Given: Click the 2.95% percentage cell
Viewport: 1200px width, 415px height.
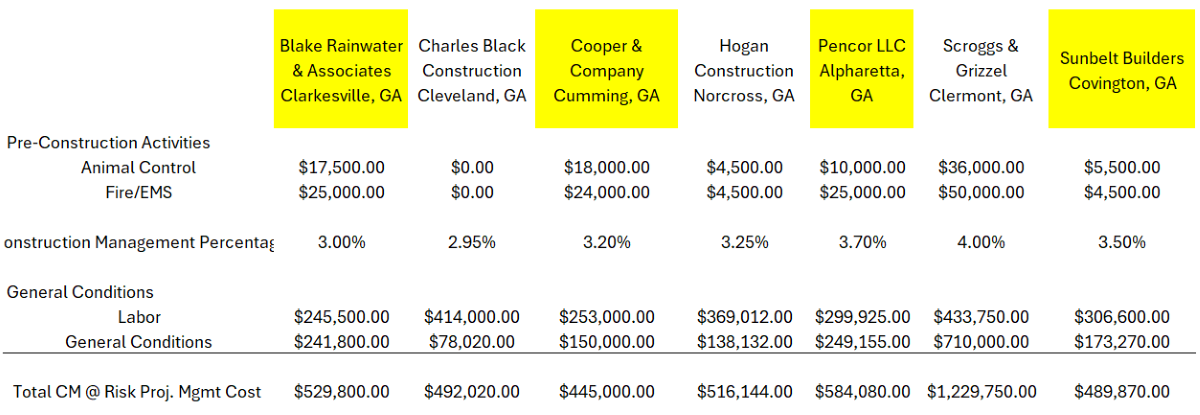Looking at the screenshot, I should click(471, 242).
